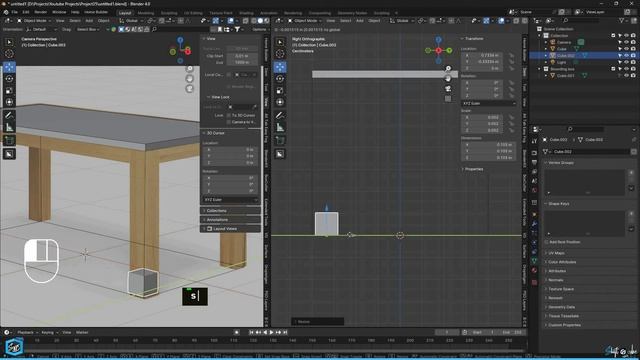
Task: Click Scale X field in Transform panel
Action: click(x=482, y=117)
